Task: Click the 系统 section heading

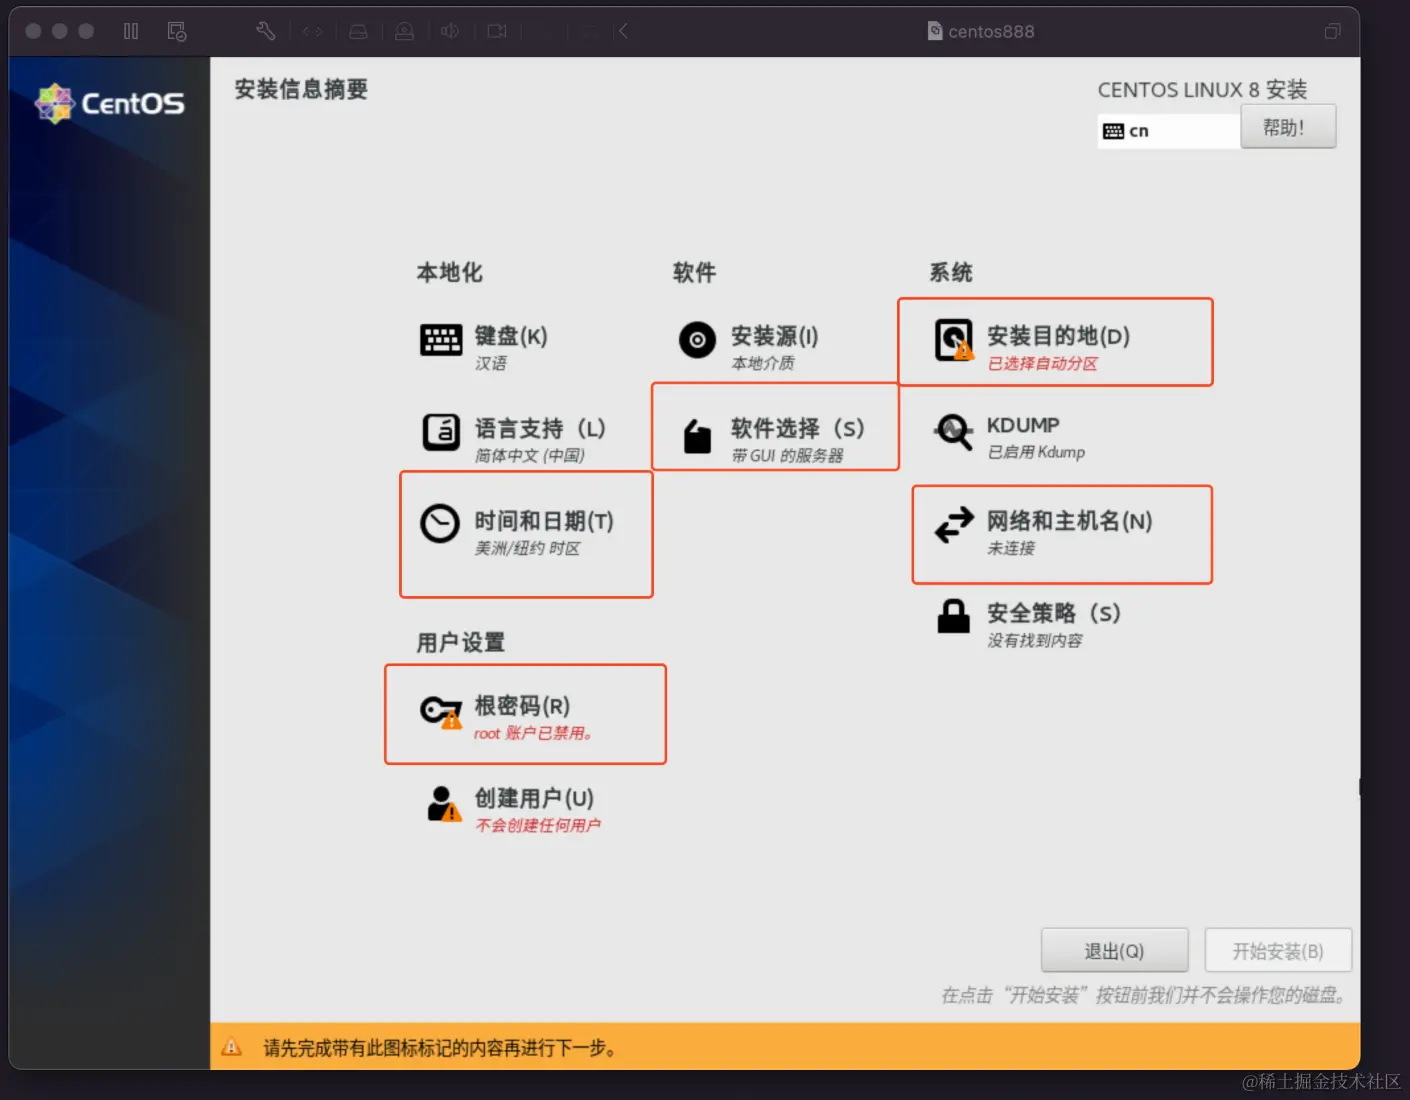Action: pos(951,272)
